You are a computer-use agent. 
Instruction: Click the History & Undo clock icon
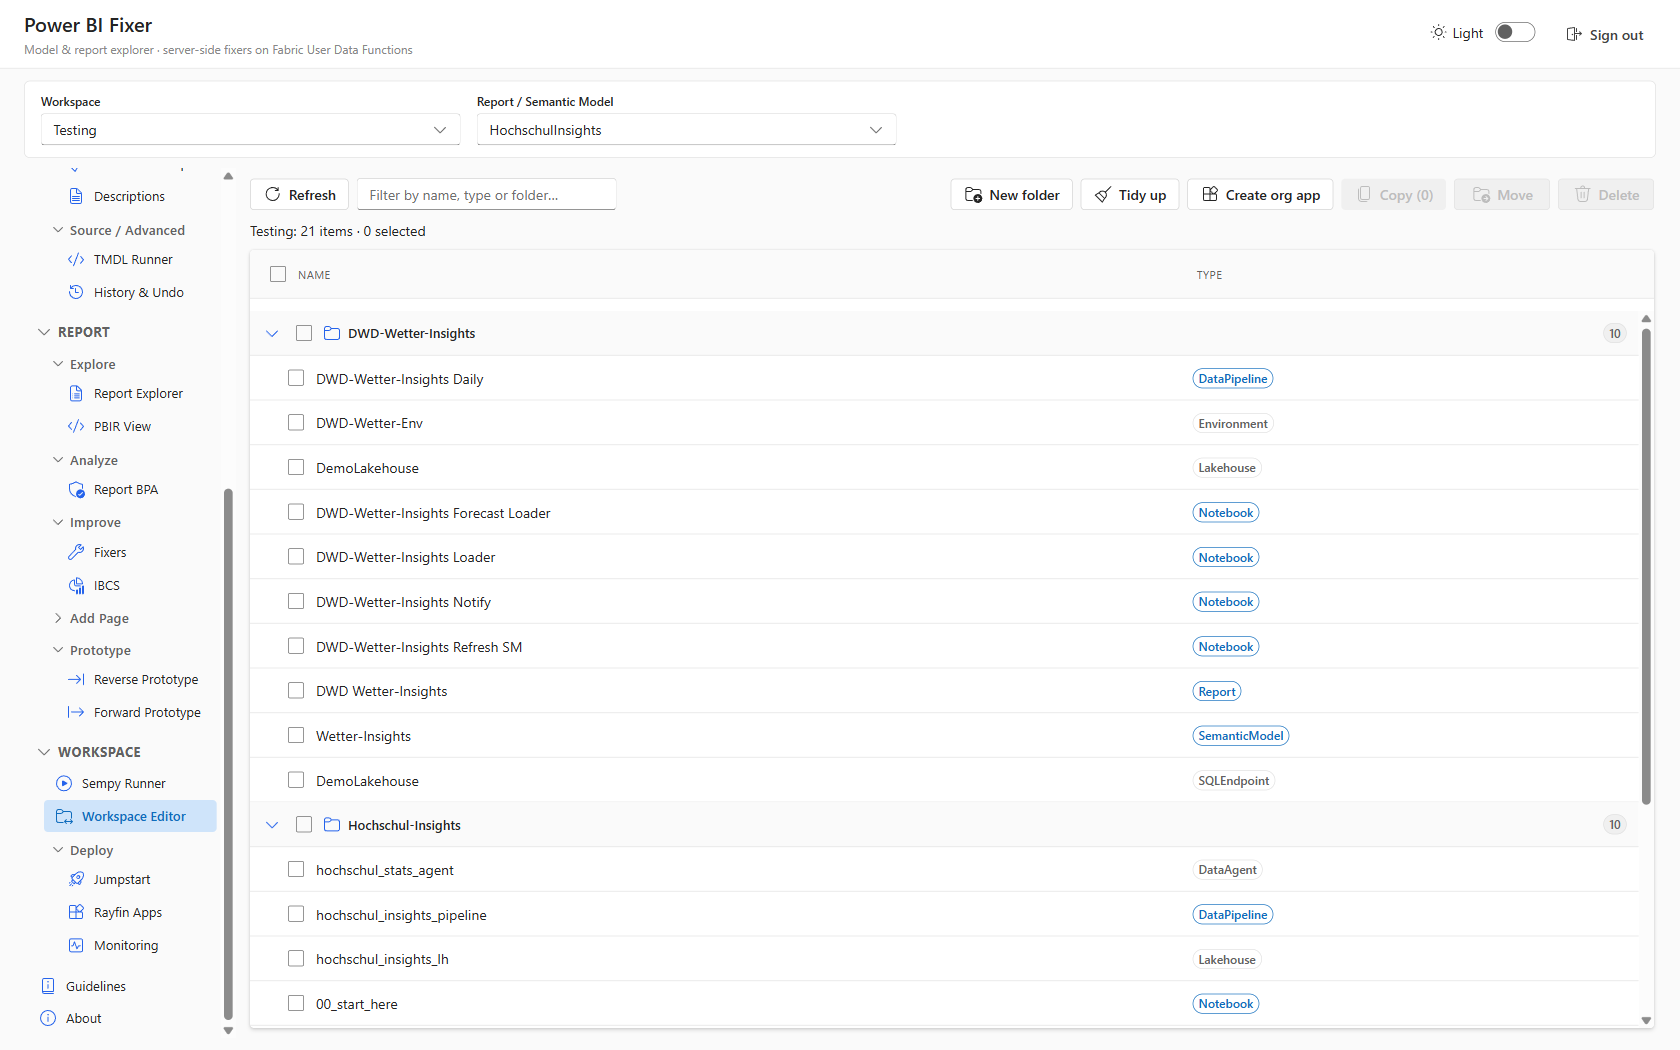pos(76,292)
